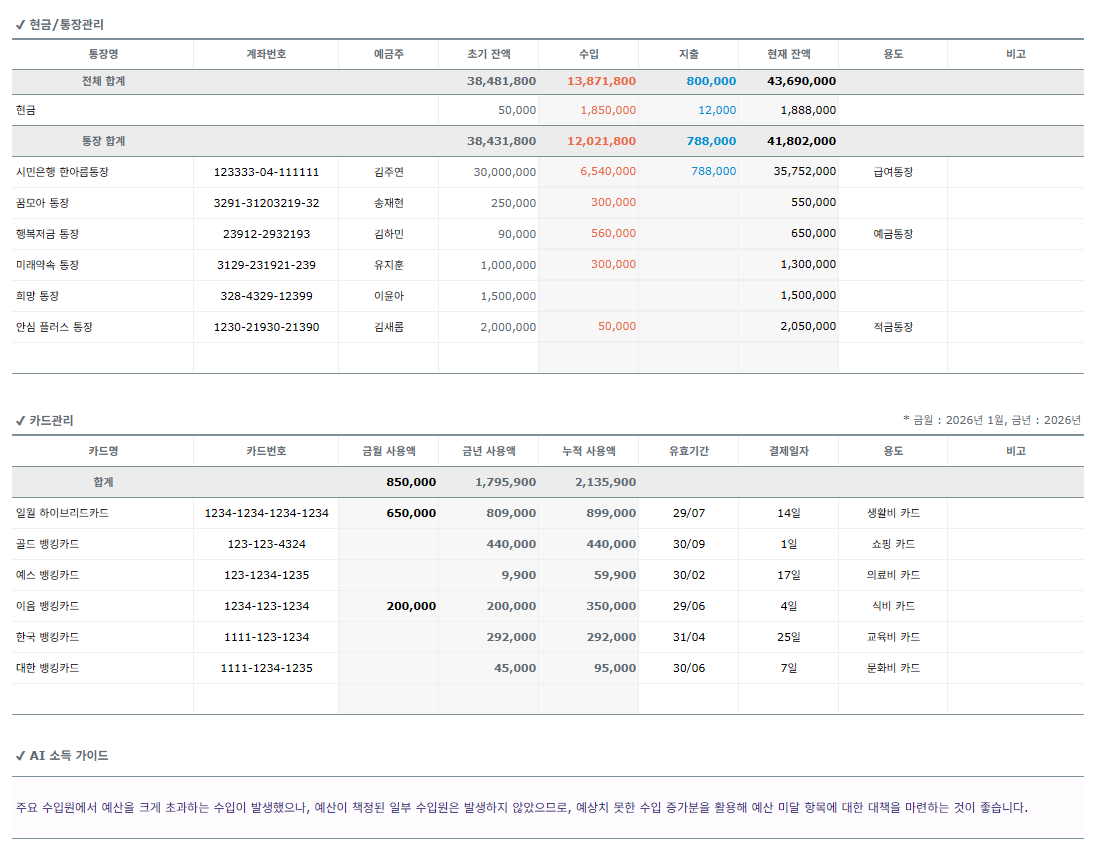Click account number 3129-231921-239
The height and width of the screenshot is (856, 1096).
click(x=266, y=265)
